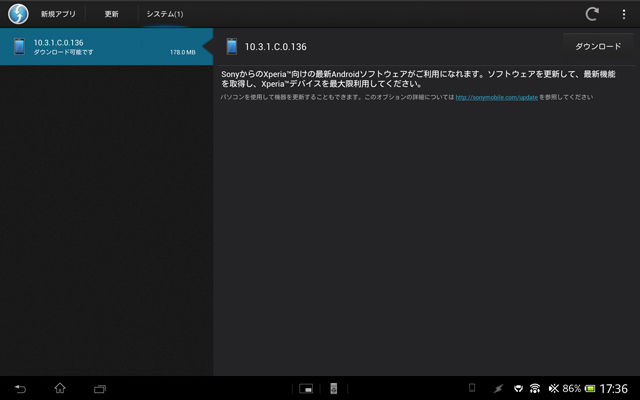This screenshot has height=400, width=640.
Task: Click the Sony Xperia description paragraph
Action: [418, 79]
